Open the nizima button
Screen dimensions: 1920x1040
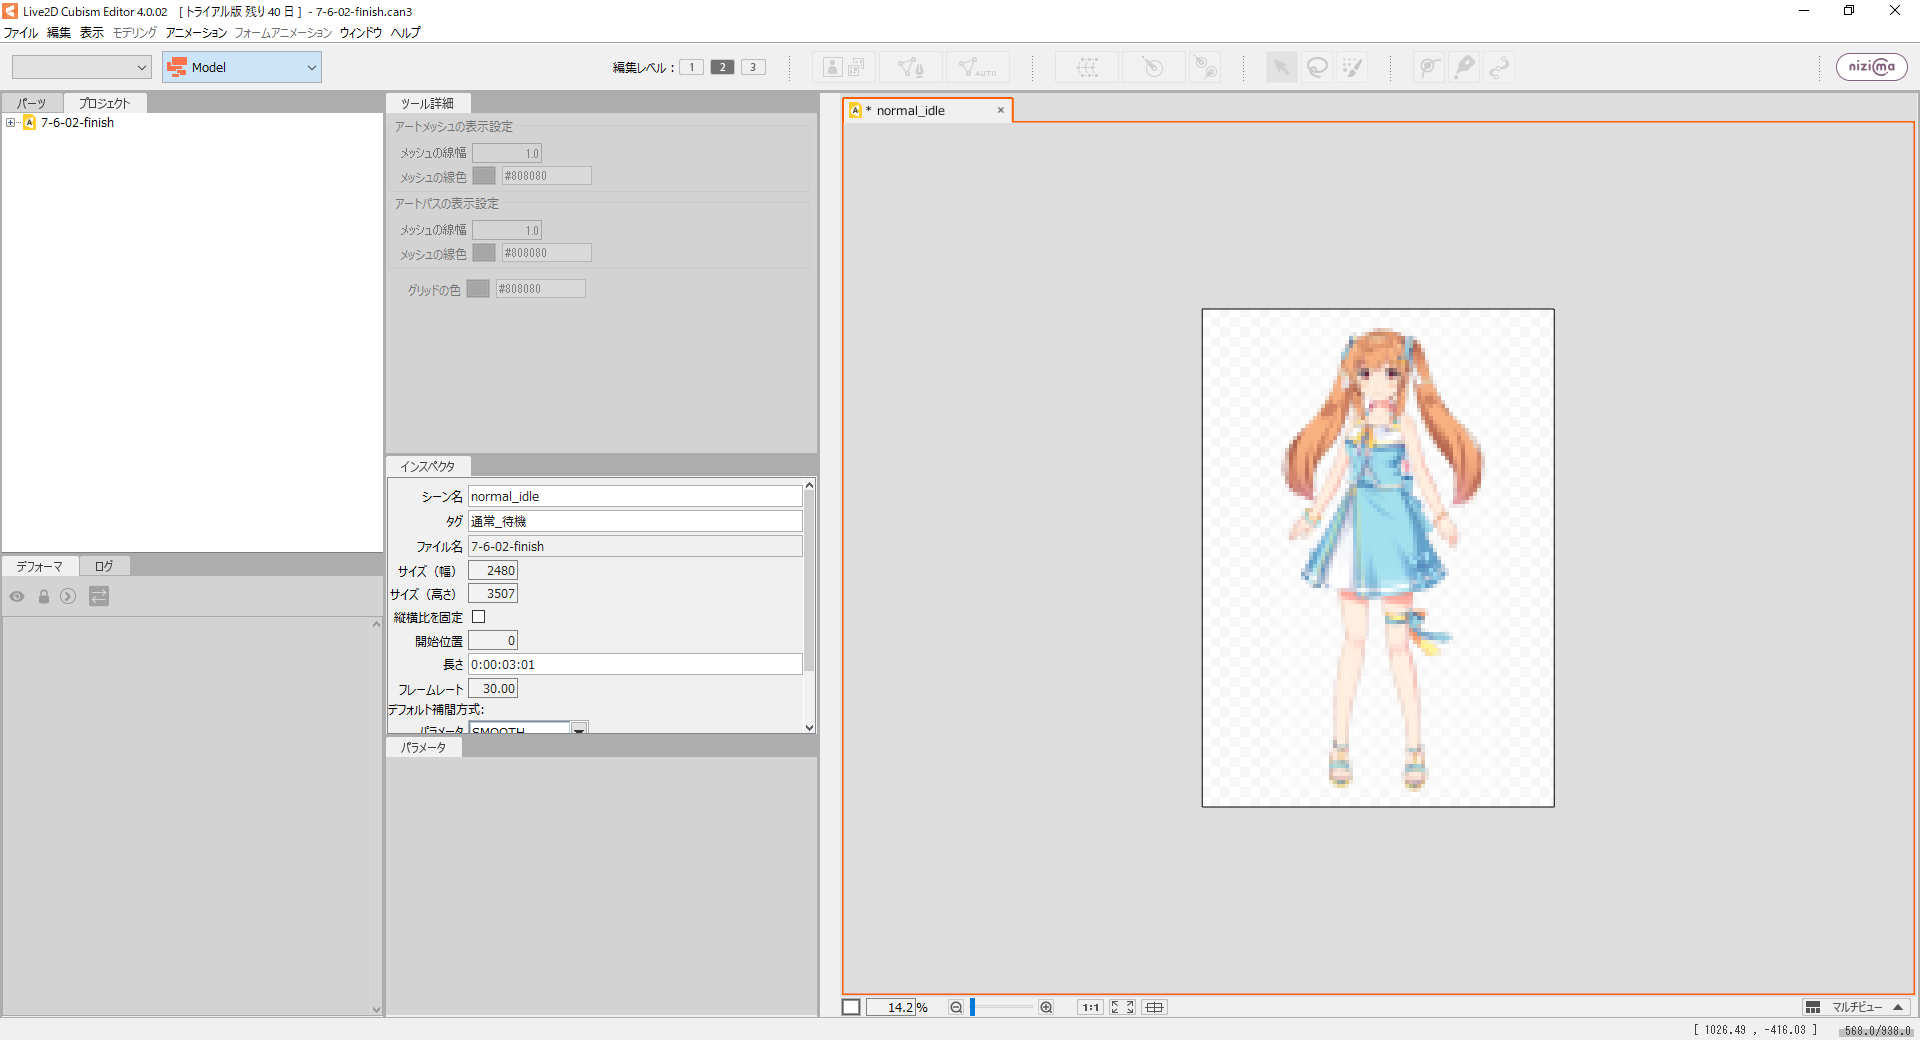coord(1871,67)
